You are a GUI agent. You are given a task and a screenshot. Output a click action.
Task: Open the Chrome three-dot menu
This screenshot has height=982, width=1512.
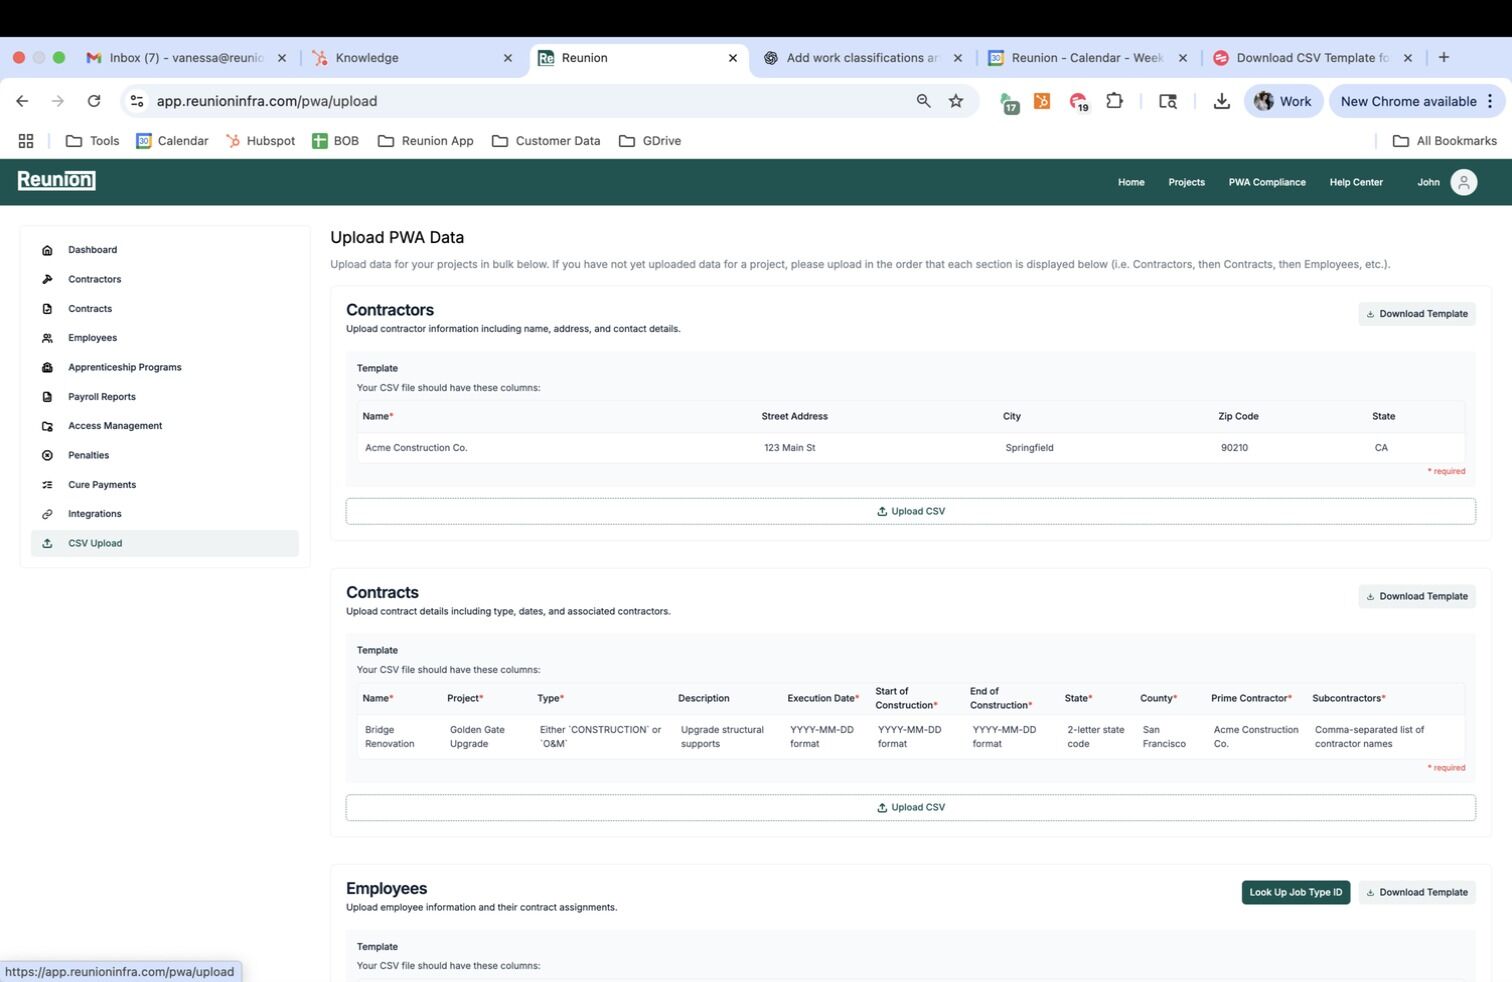click(x=1490, y=101)
